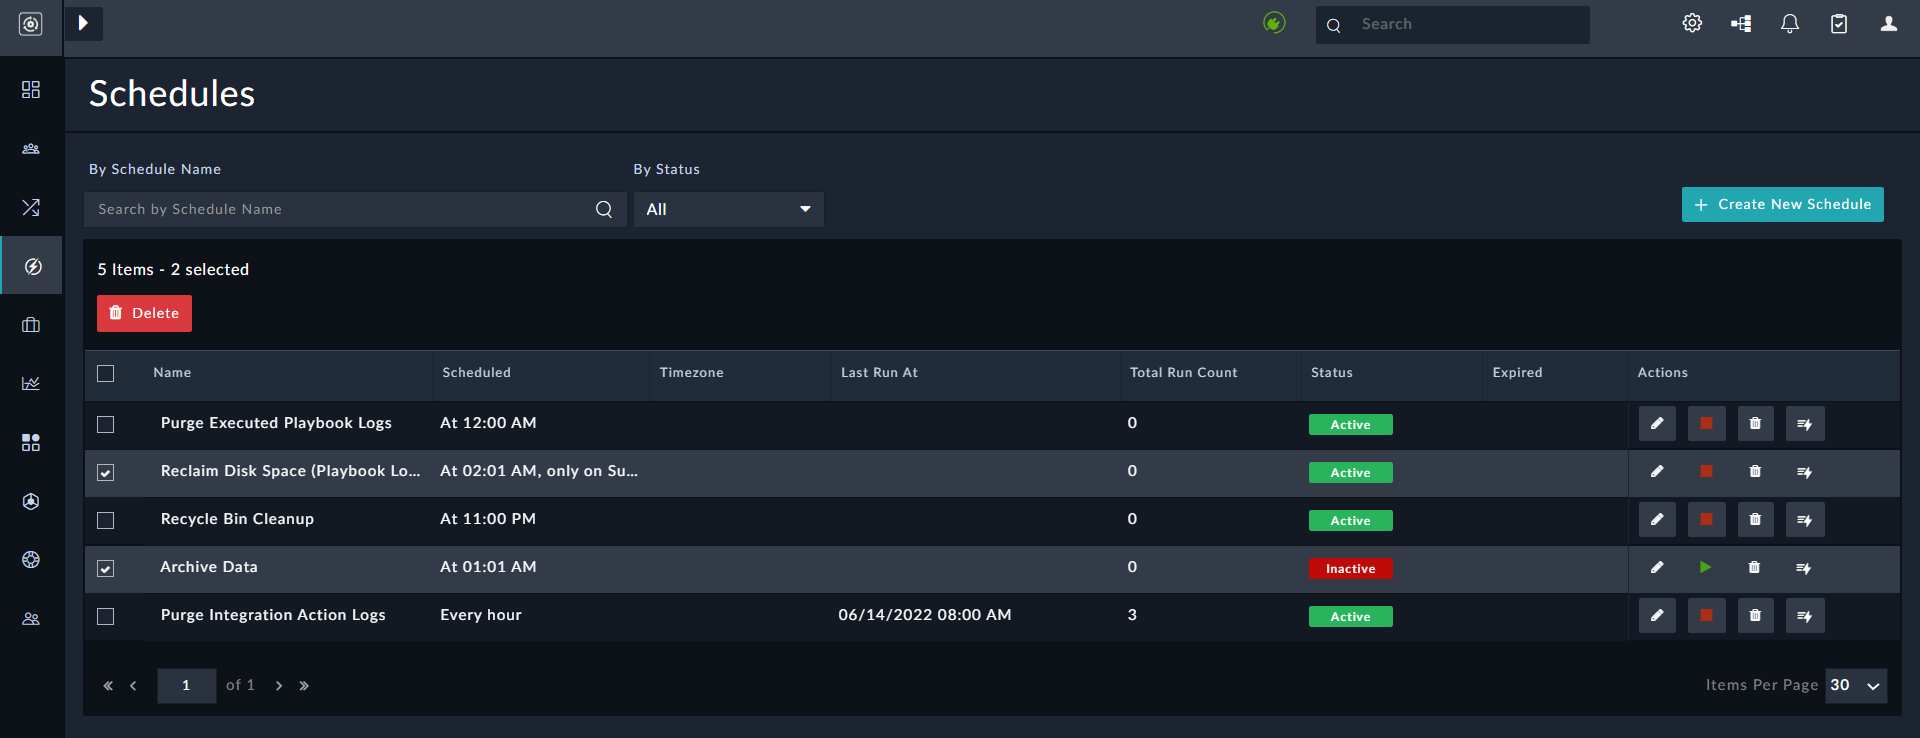The width and height of the screenshot is (1920, 738).
Task: Check Purge Integration Action Logs row checkbox
Action: (x=106, y=616)
